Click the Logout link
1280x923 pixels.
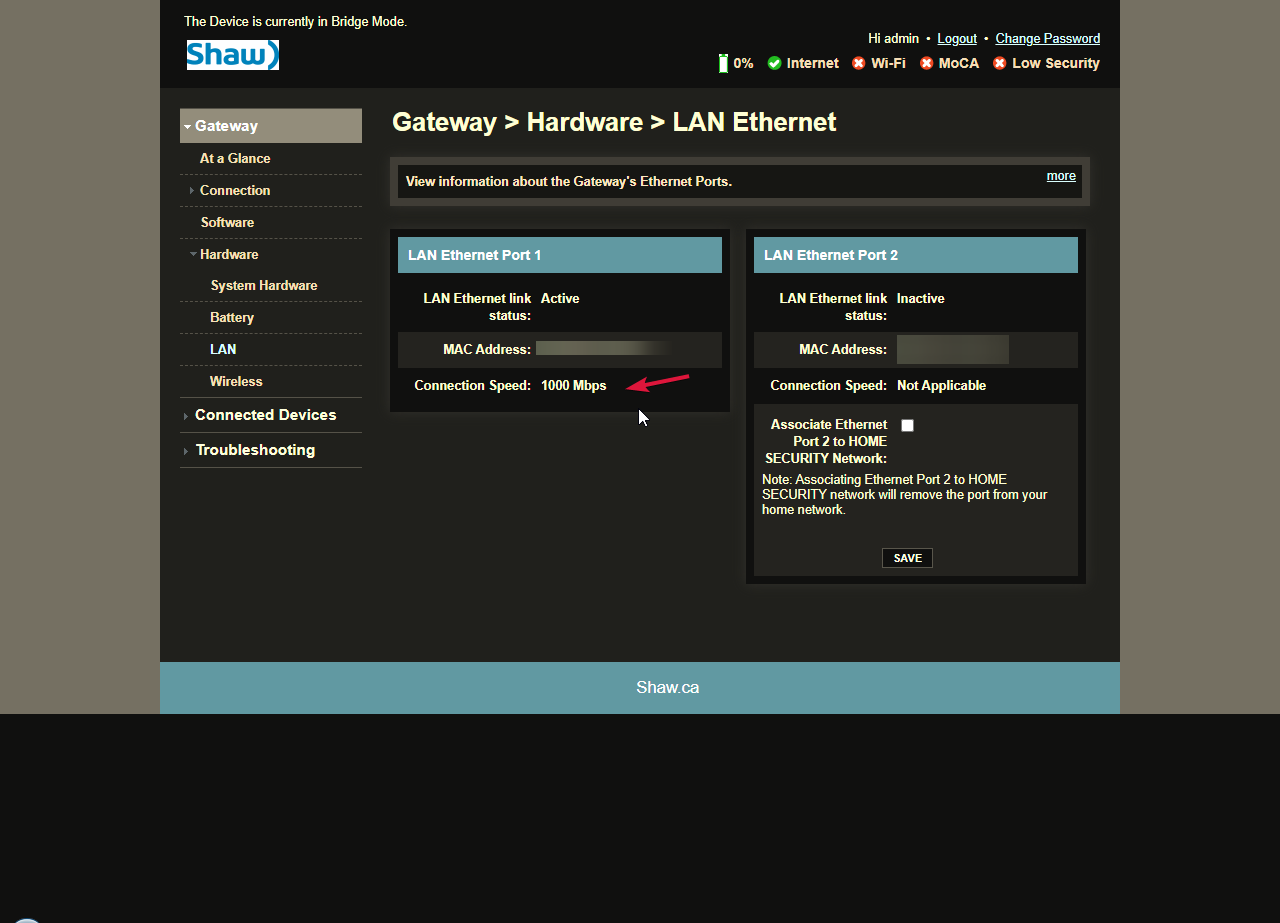[x=956, y=38]
